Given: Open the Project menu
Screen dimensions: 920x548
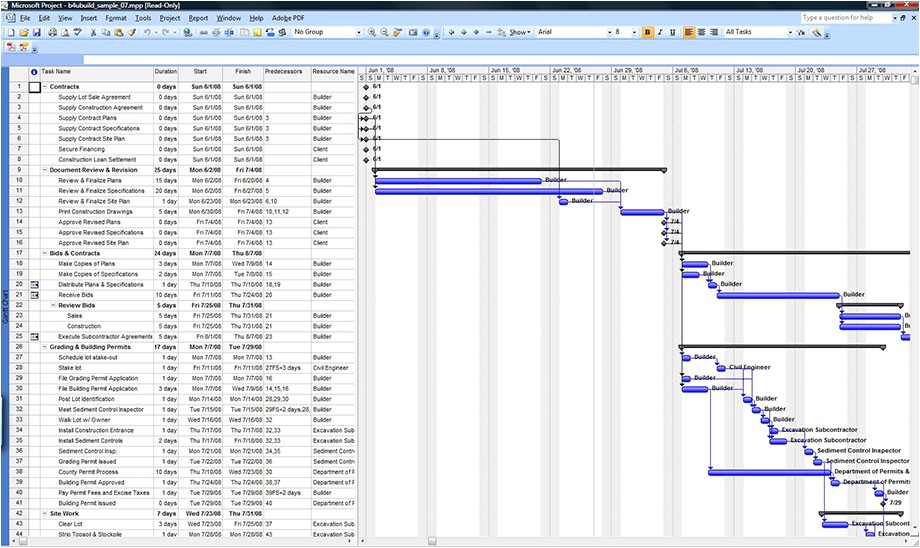Looking at the screenshot, I should [x=170, y=18].
